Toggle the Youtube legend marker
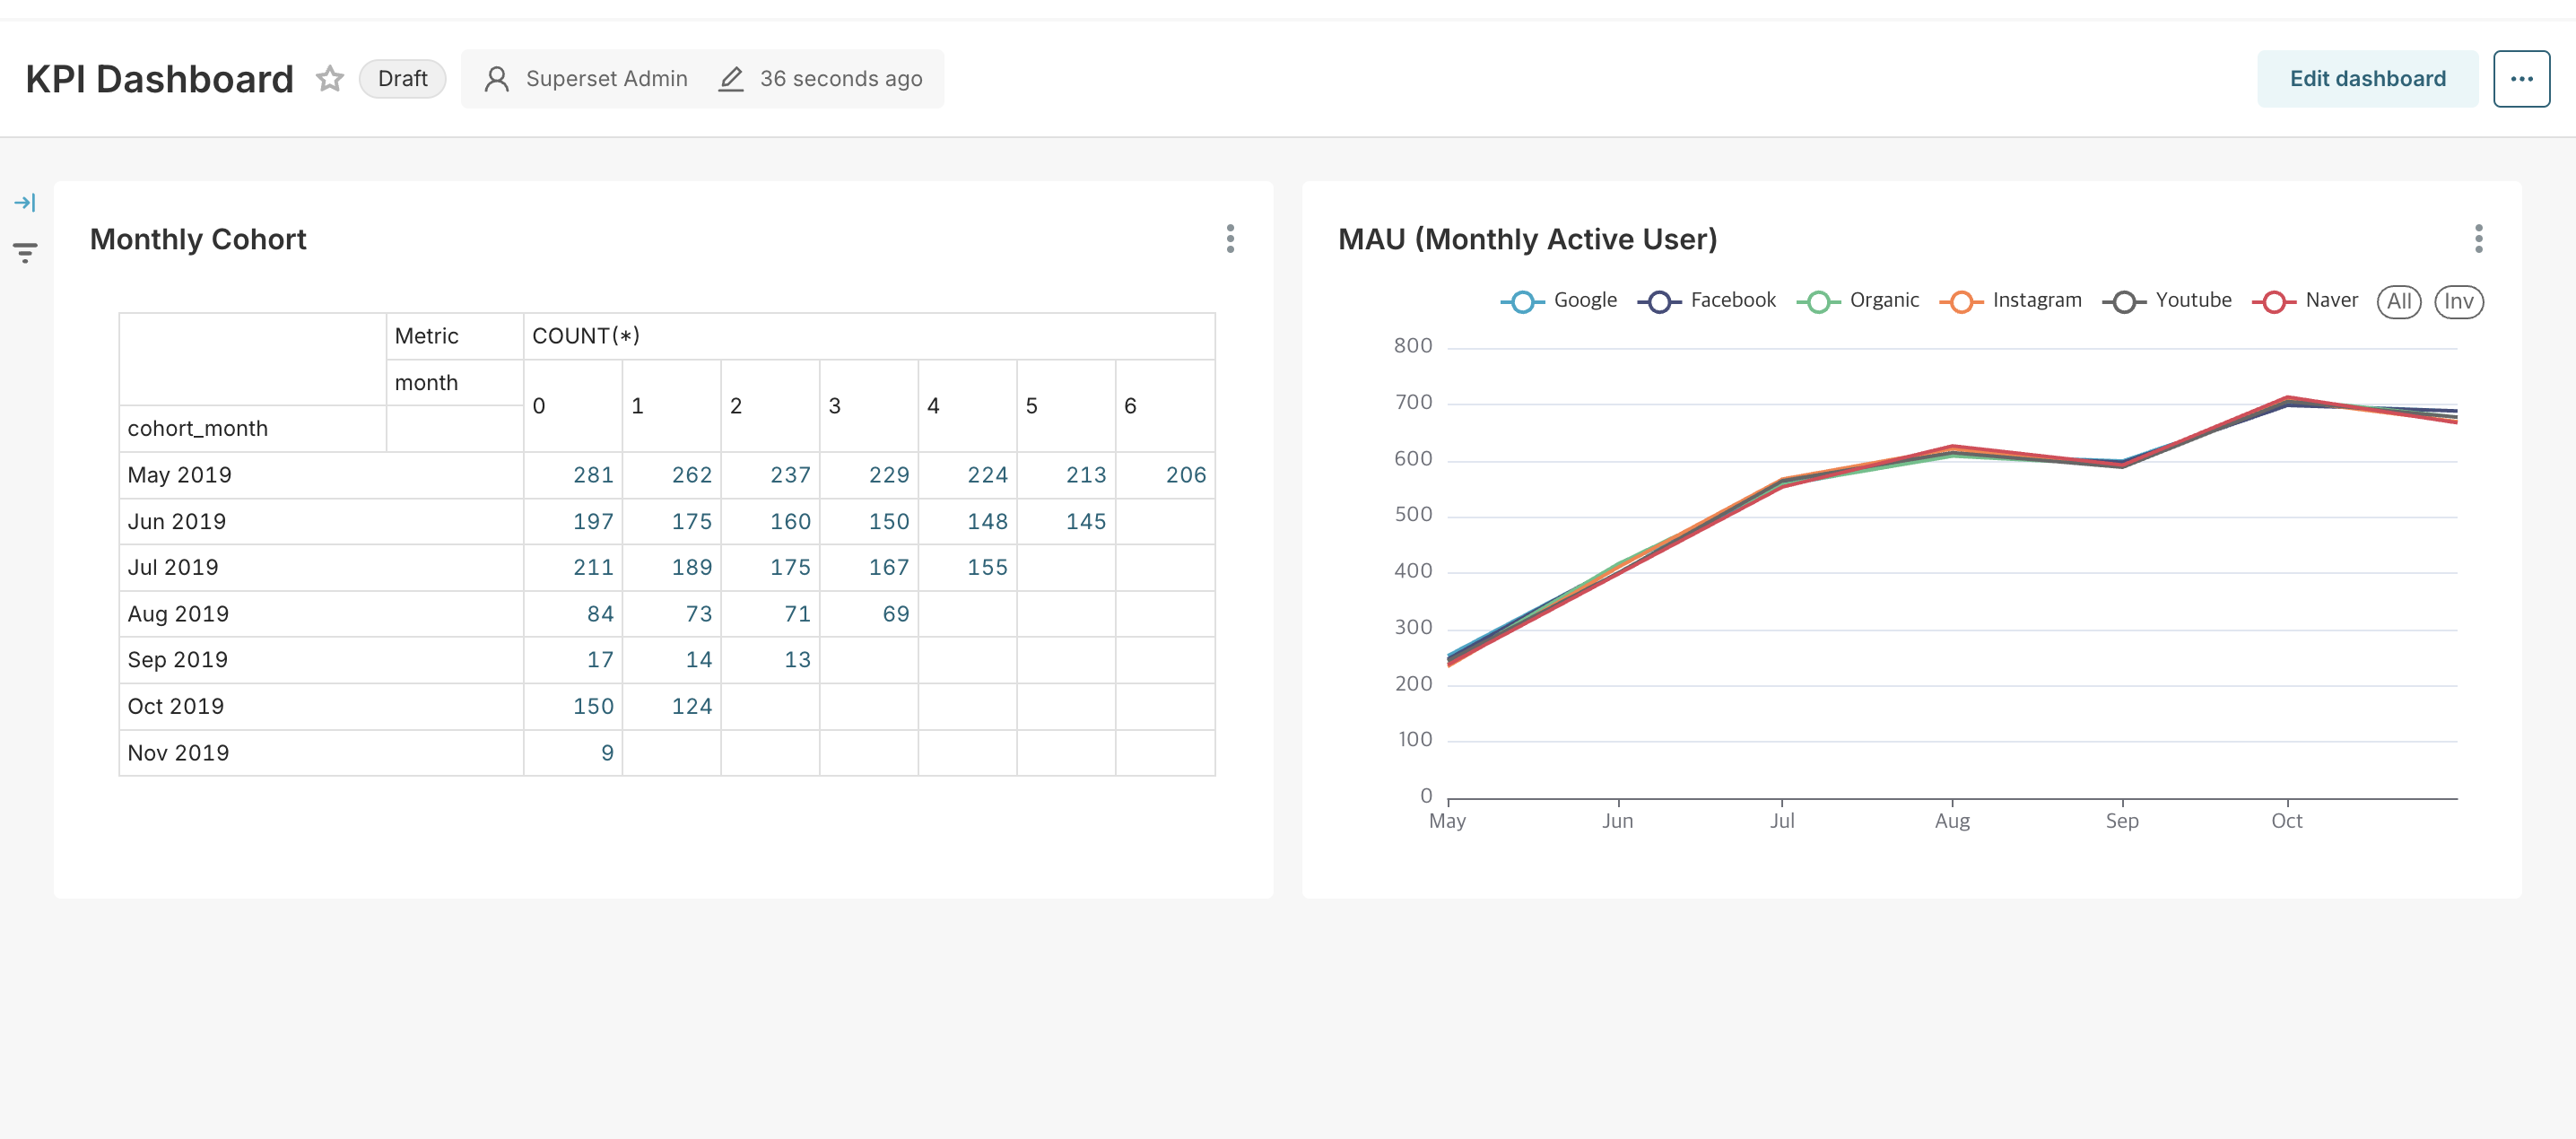2576x1139 pixels. click(2124, 302)
